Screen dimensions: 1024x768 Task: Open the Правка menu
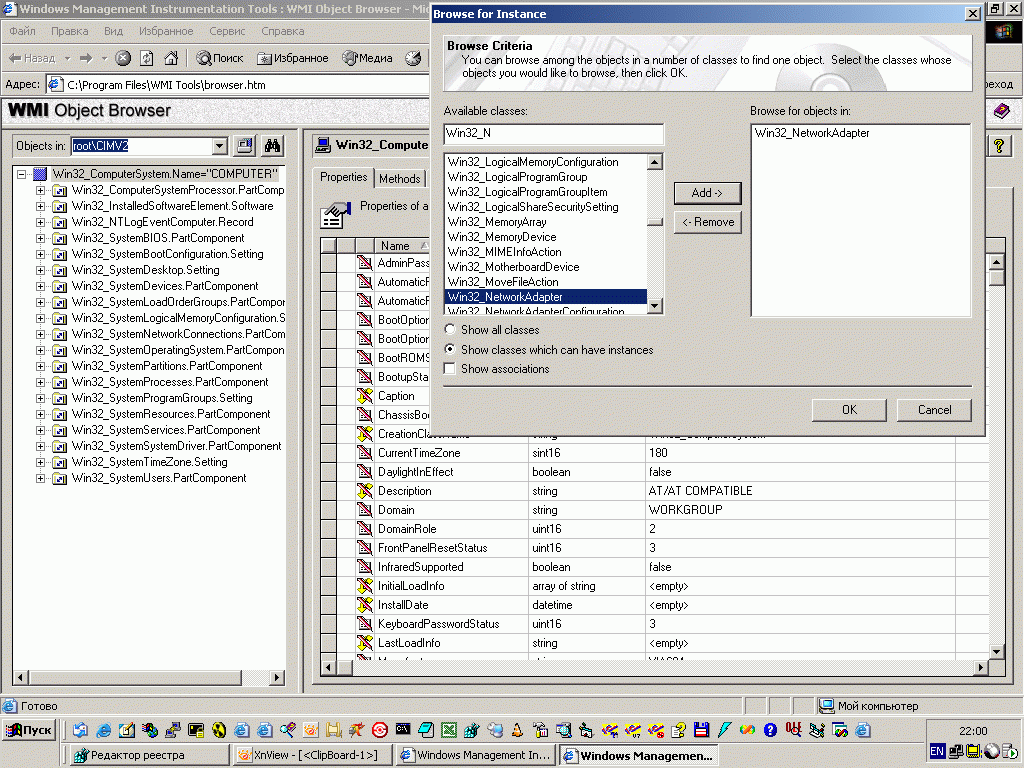[69, 31]
